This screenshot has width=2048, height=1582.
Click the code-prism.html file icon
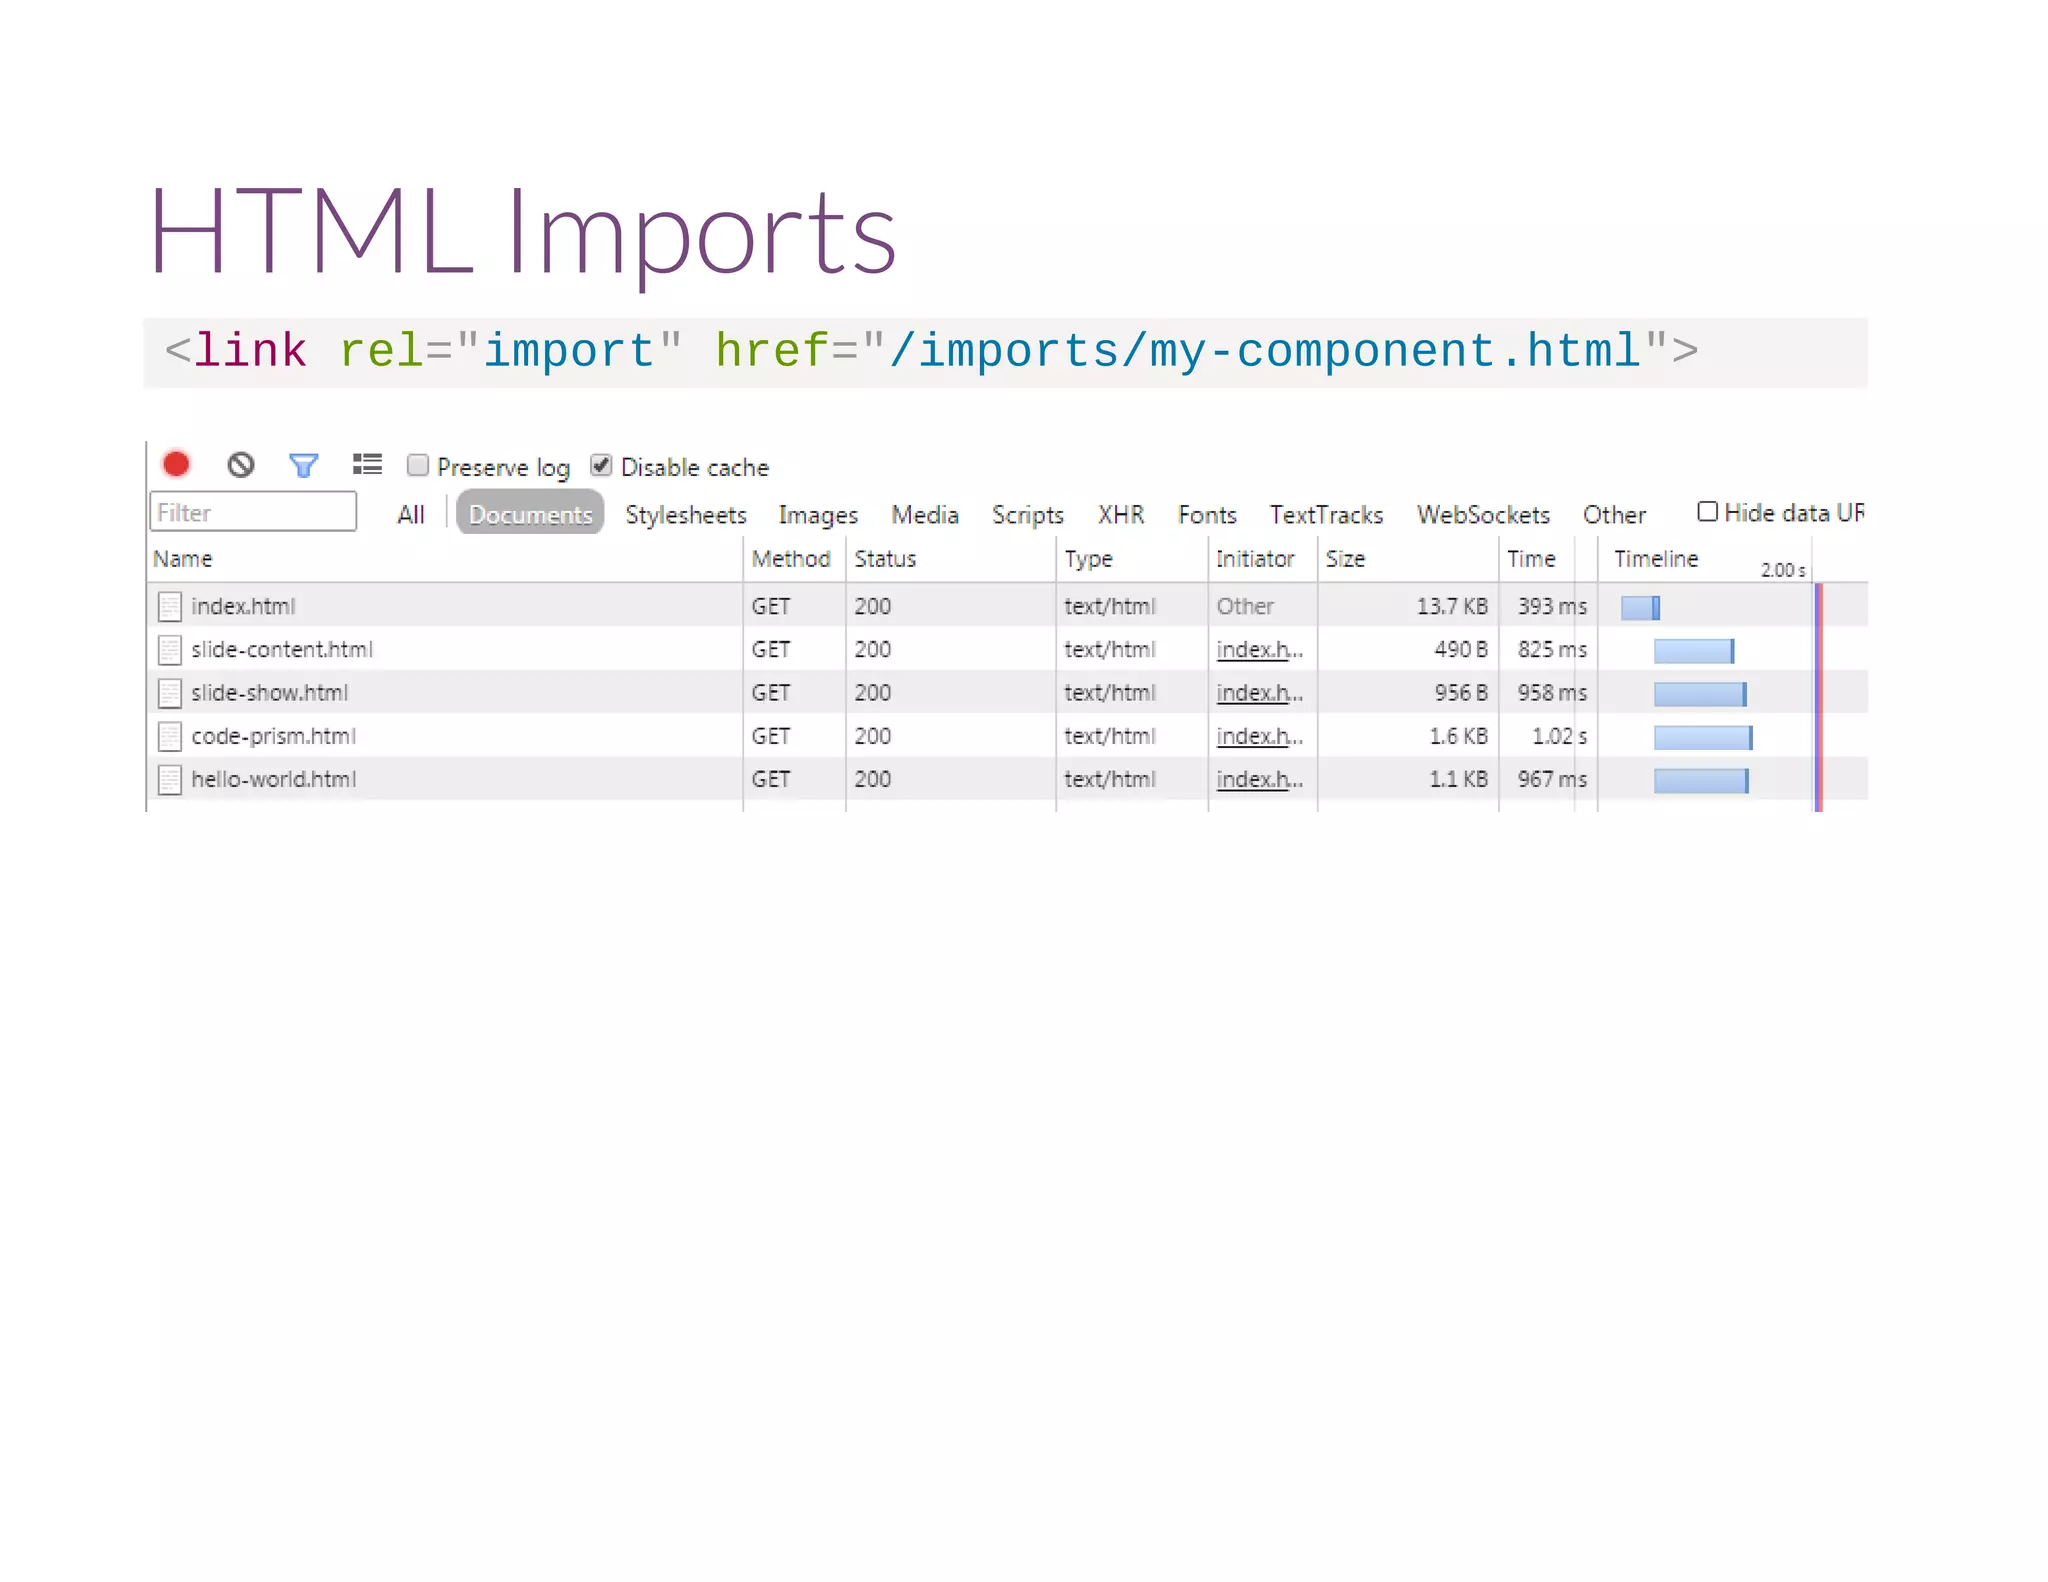(x=170, y=737)
